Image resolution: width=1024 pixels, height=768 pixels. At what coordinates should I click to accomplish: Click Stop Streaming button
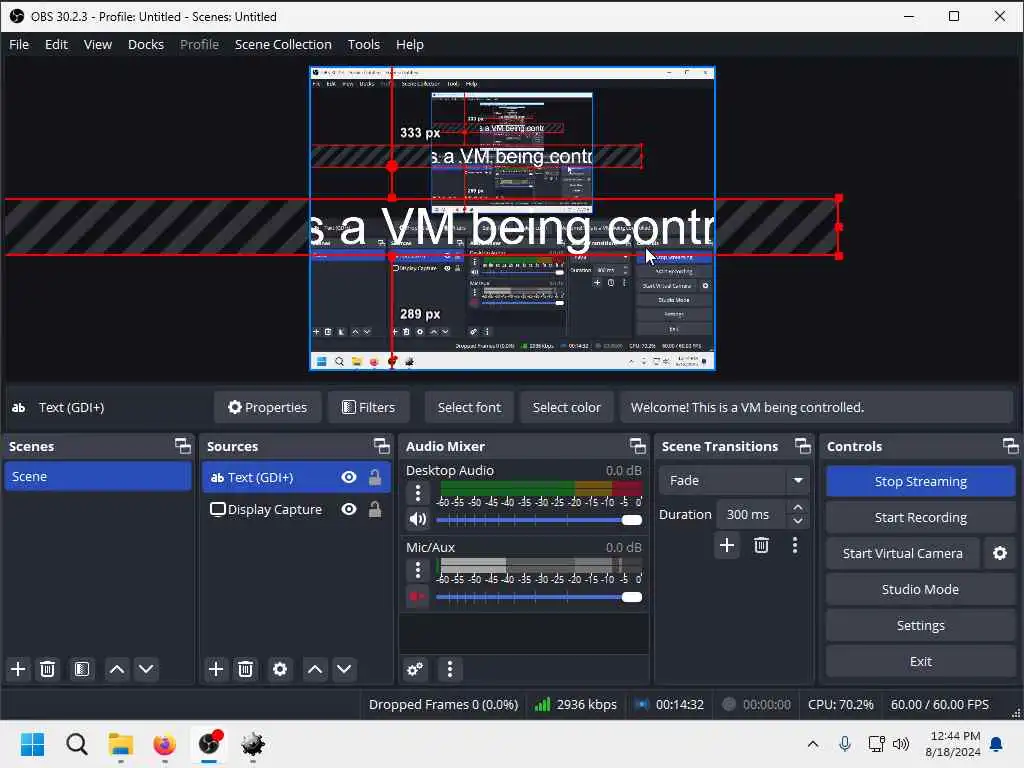point(920,481)
